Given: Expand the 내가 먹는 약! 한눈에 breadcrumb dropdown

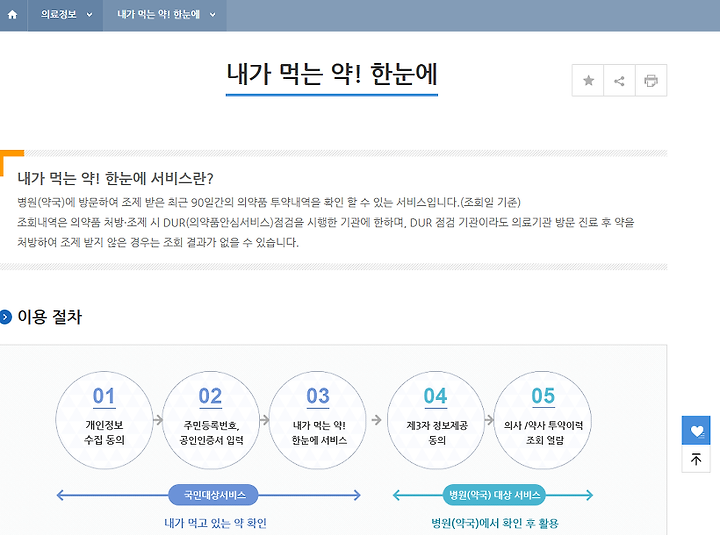Looking at the screenshot, I should pyautogui.click(x=165, y=15).
